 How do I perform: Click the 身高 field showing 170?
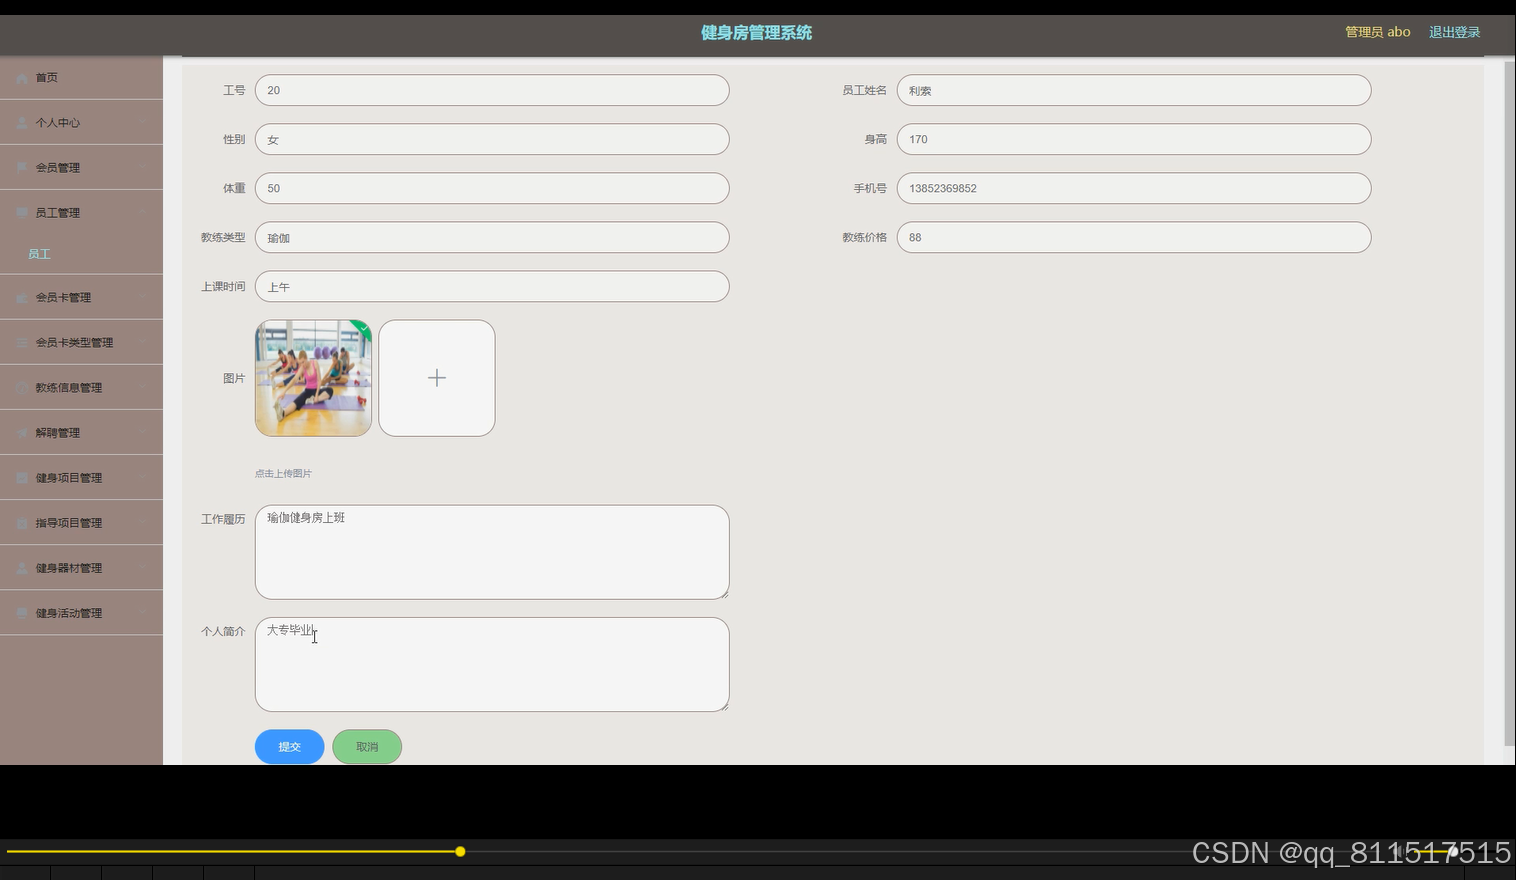[1134, 139]
